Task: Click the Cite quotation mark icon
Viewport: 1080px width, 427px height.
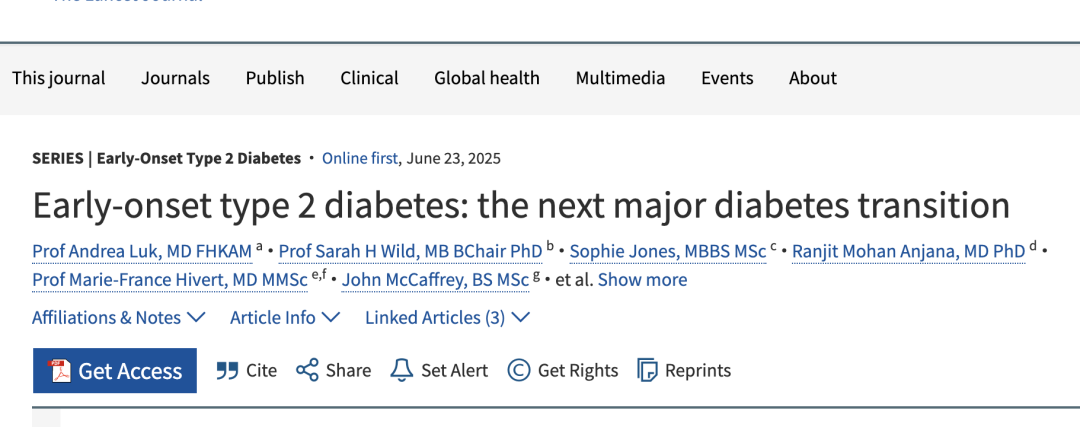Action: [x=227, y=371]
